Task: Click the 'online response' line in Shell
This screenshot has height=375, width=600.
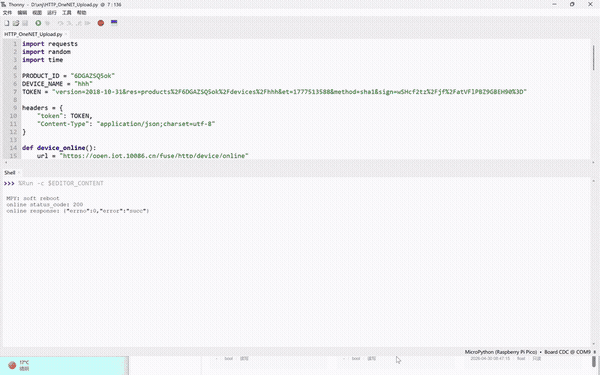Action: click(78, 211)
